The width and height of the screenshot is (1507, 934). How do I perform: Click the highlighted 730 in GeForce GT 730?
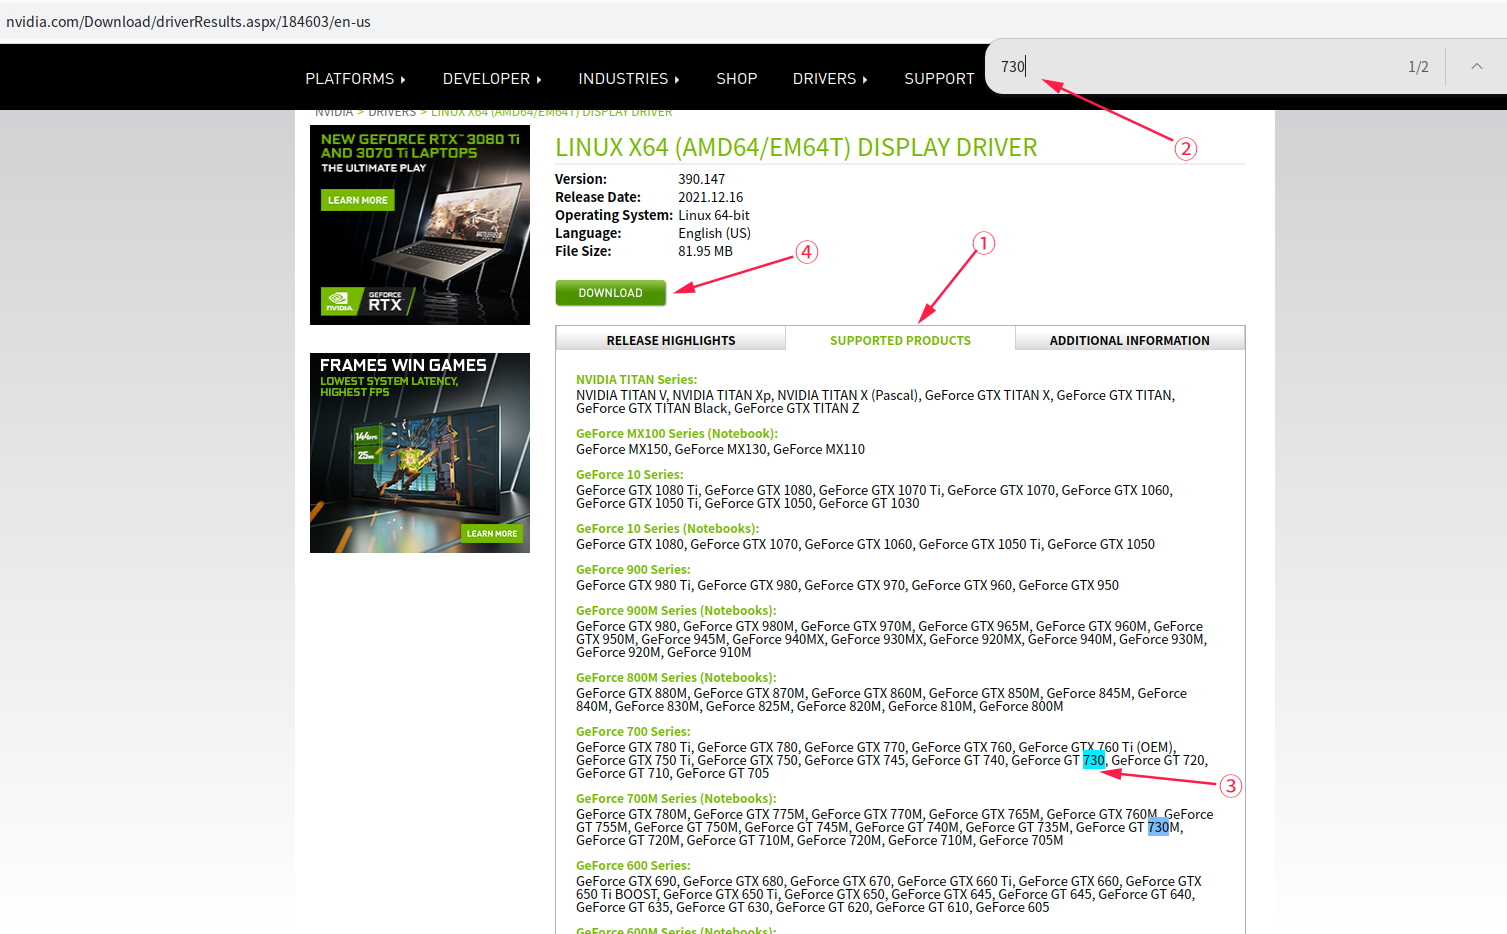pyautogui.click(x=1094, y=760)
